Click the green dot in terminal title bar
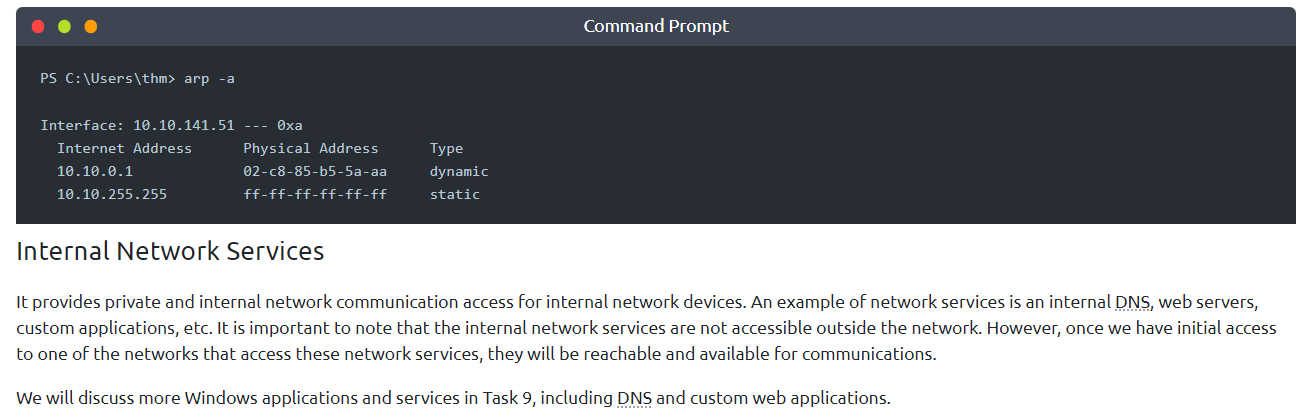Viewport: 1311px width, 420px height. [x=64, y=27]
